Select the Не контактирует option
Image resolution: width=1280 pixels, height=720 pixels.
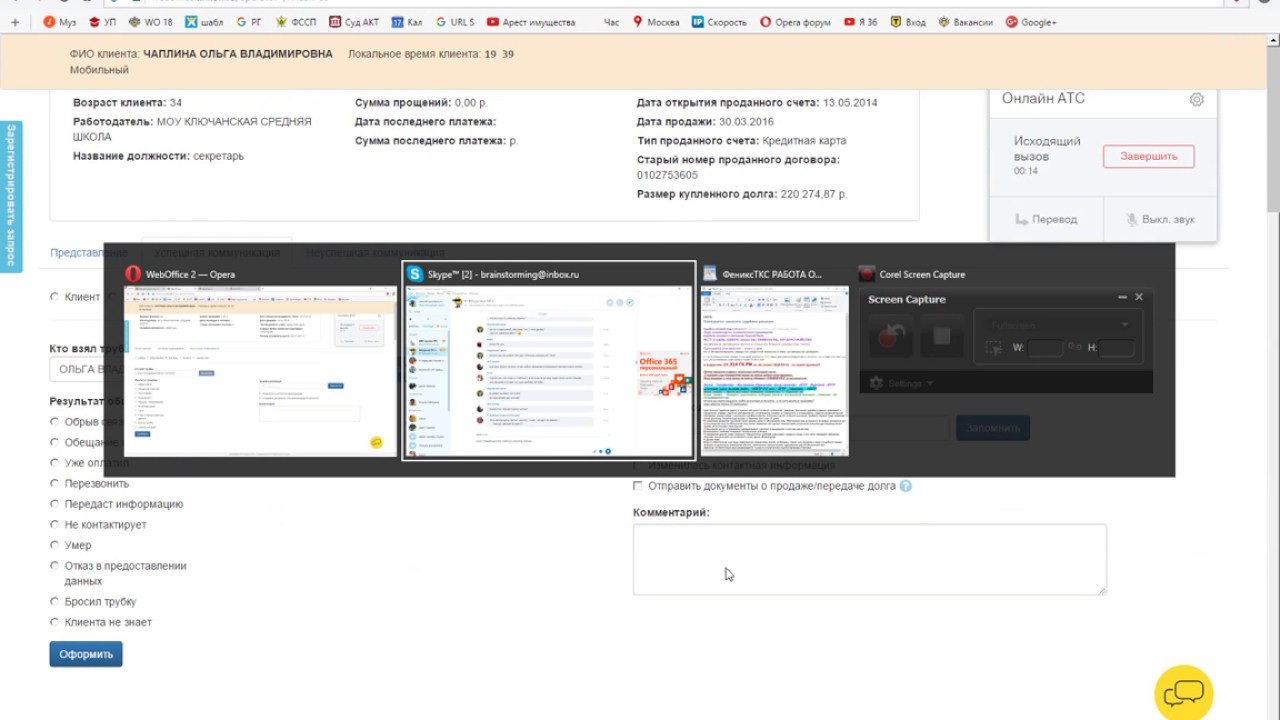click(x=55, y=525)
